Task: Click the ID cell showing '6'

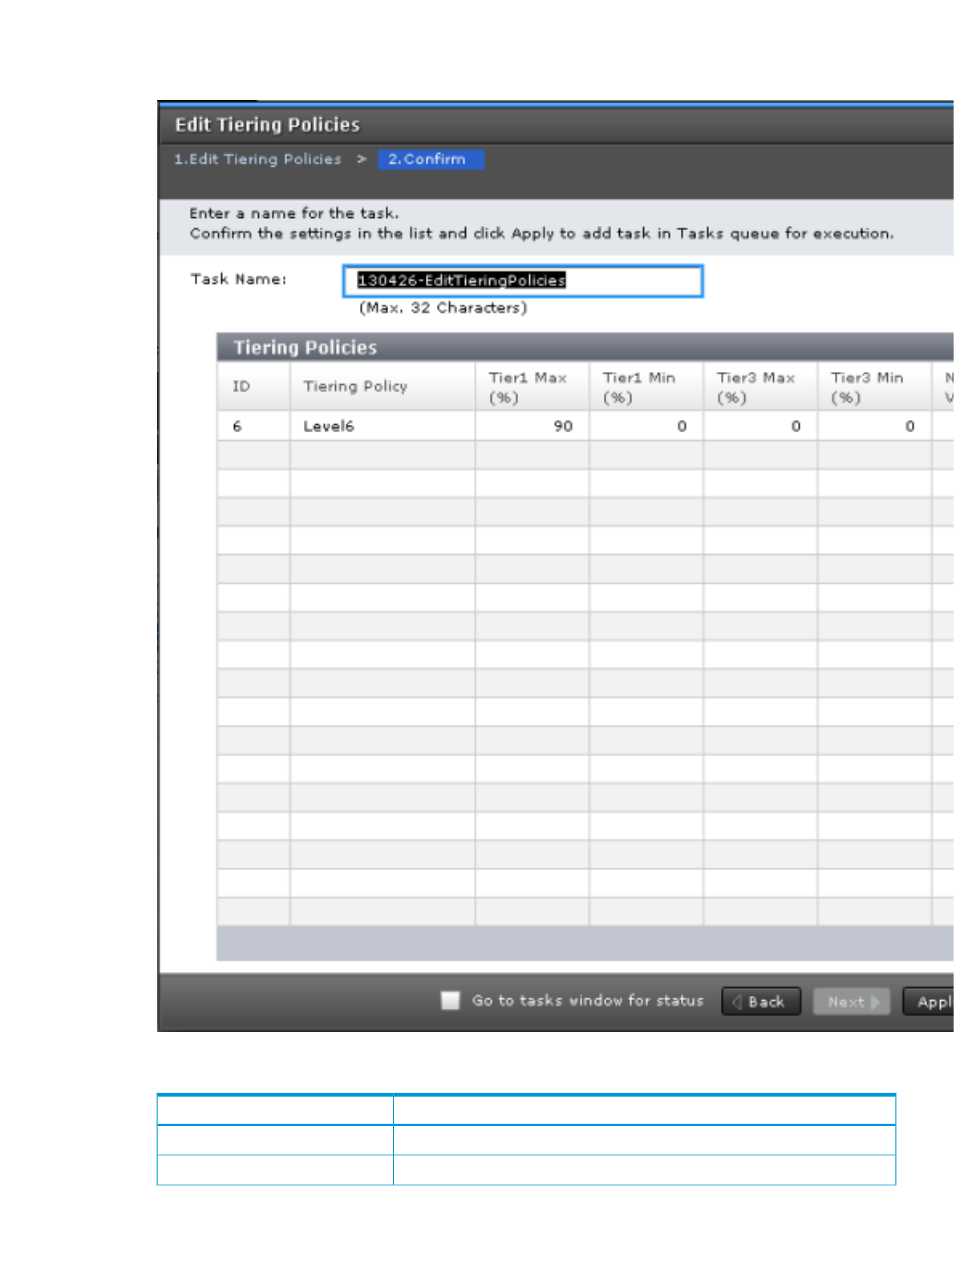Action: click(254, 426)
